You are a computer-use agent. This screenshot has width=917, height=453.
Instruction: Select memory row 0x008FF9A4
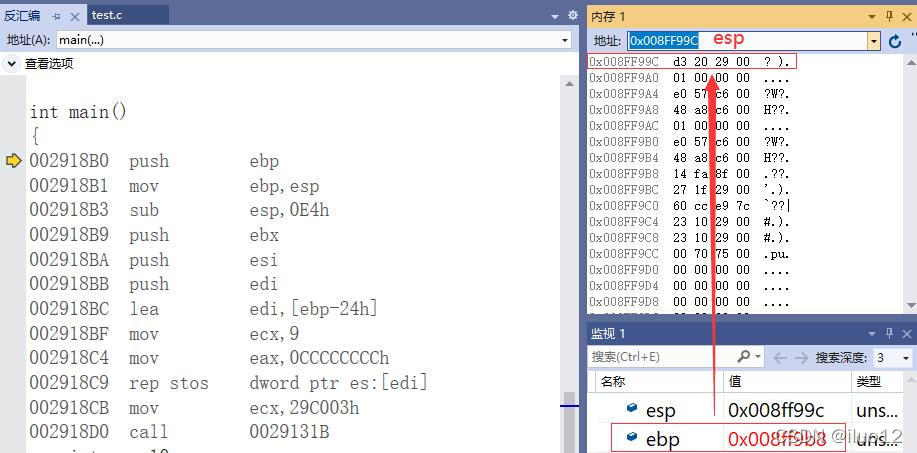point(690,94)
